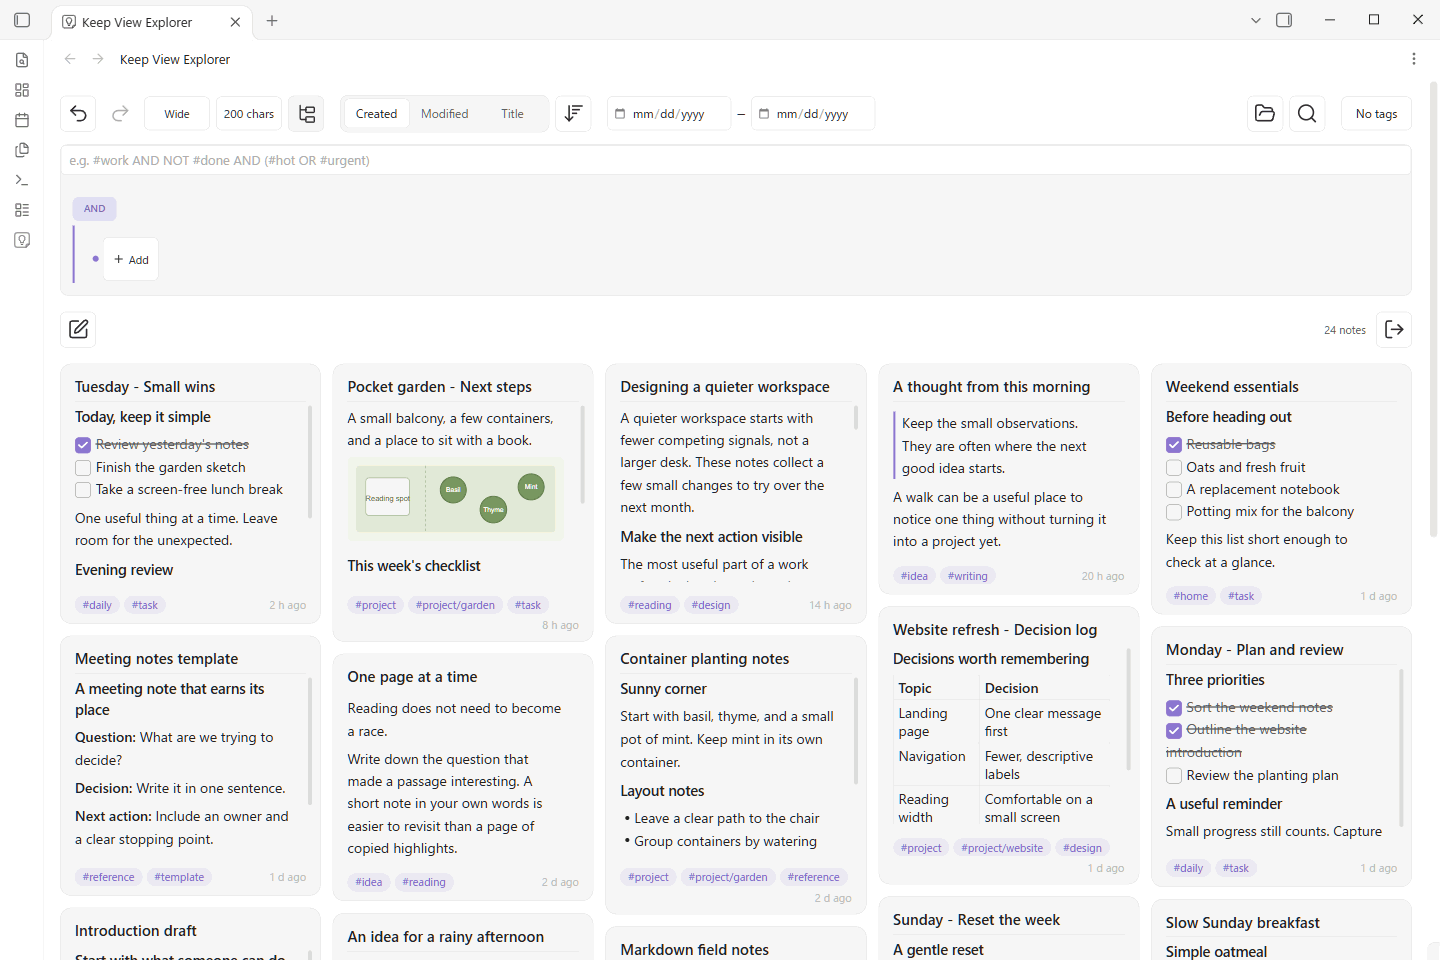Uncheck 'Sort the weekend notes' checkbox
The width and height of the screenshot is (1440, 960).
[x=1174, y=708]
